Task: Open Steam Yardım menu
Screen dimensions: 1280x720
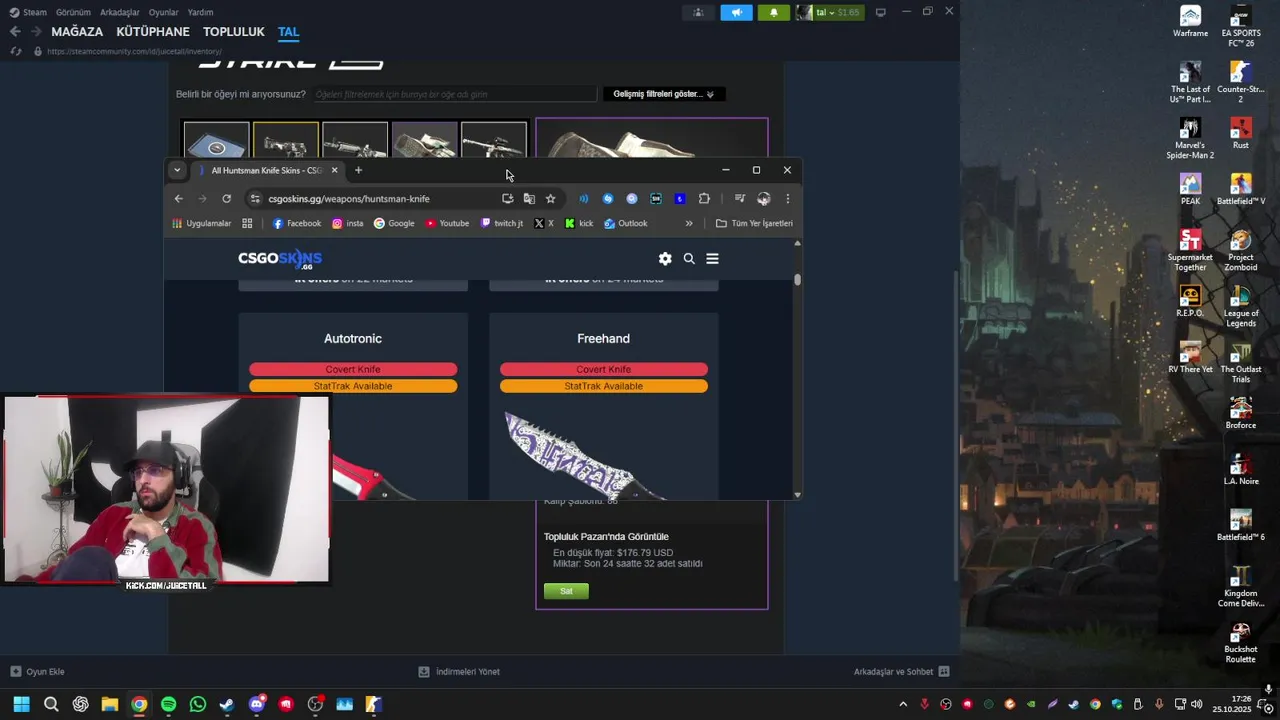Action: (x=200, y=12)
